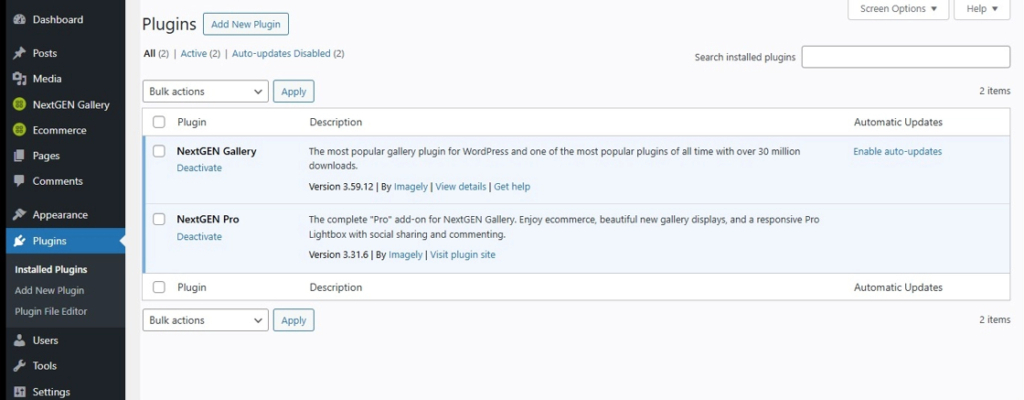The height and width of the screenshot is (400, 1024).
Task: Open the top Bulk actions dropdown
Action: click(x=206, y=92)
